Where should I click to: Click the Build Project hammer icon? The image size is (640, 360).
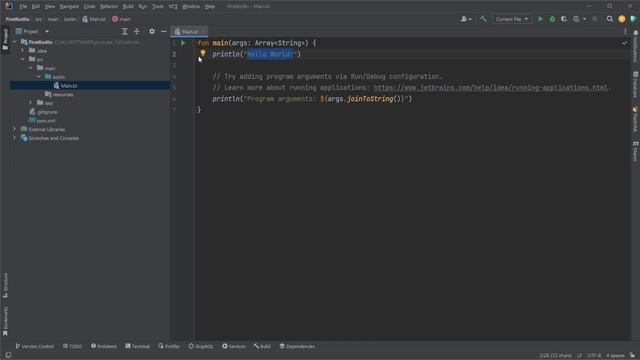click(x=483, y=19)
